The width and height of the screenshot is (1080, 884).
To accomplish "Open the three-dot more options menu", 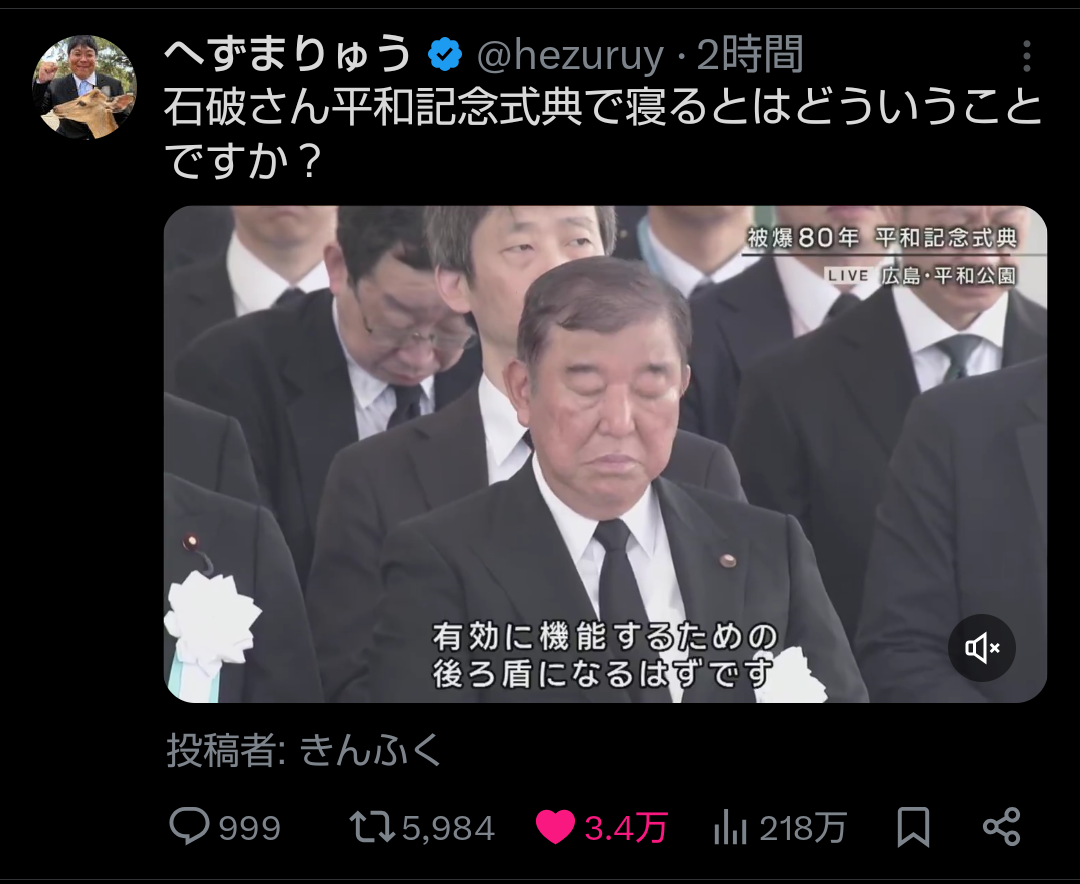I will point(1026,56).
